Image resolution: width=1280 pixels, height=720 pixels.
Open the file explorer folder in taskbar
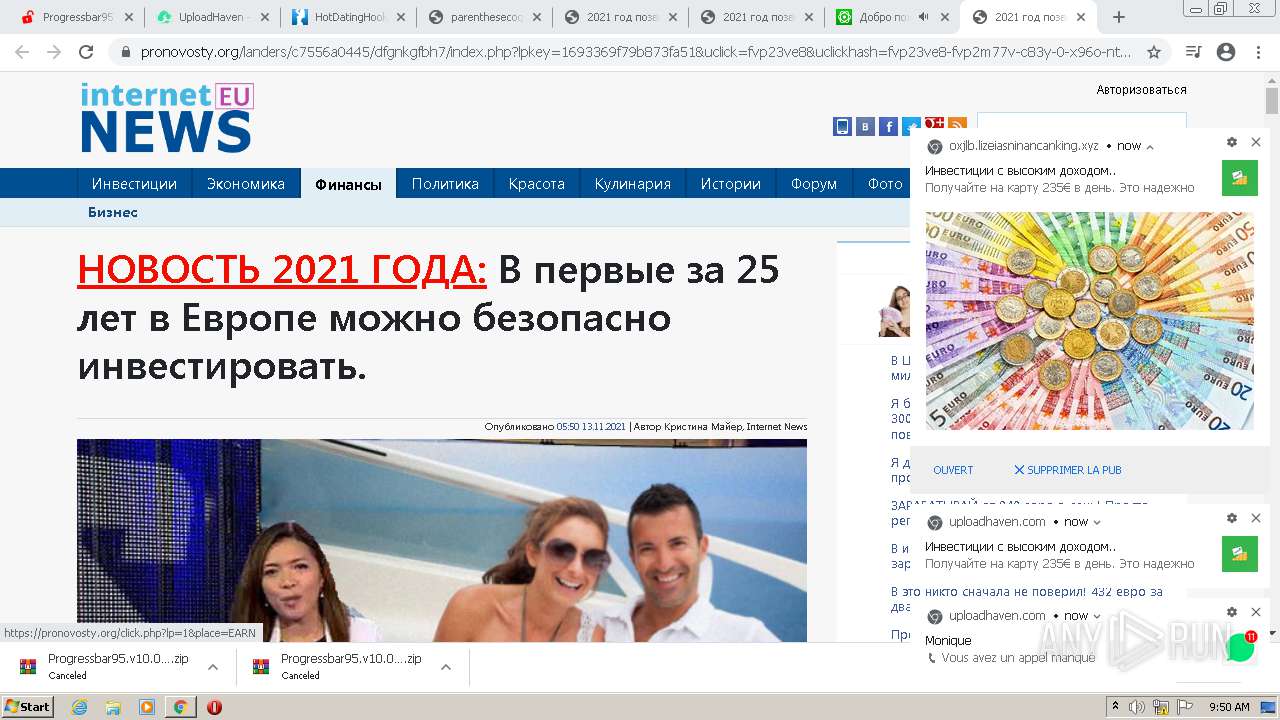tap(113, 707)
